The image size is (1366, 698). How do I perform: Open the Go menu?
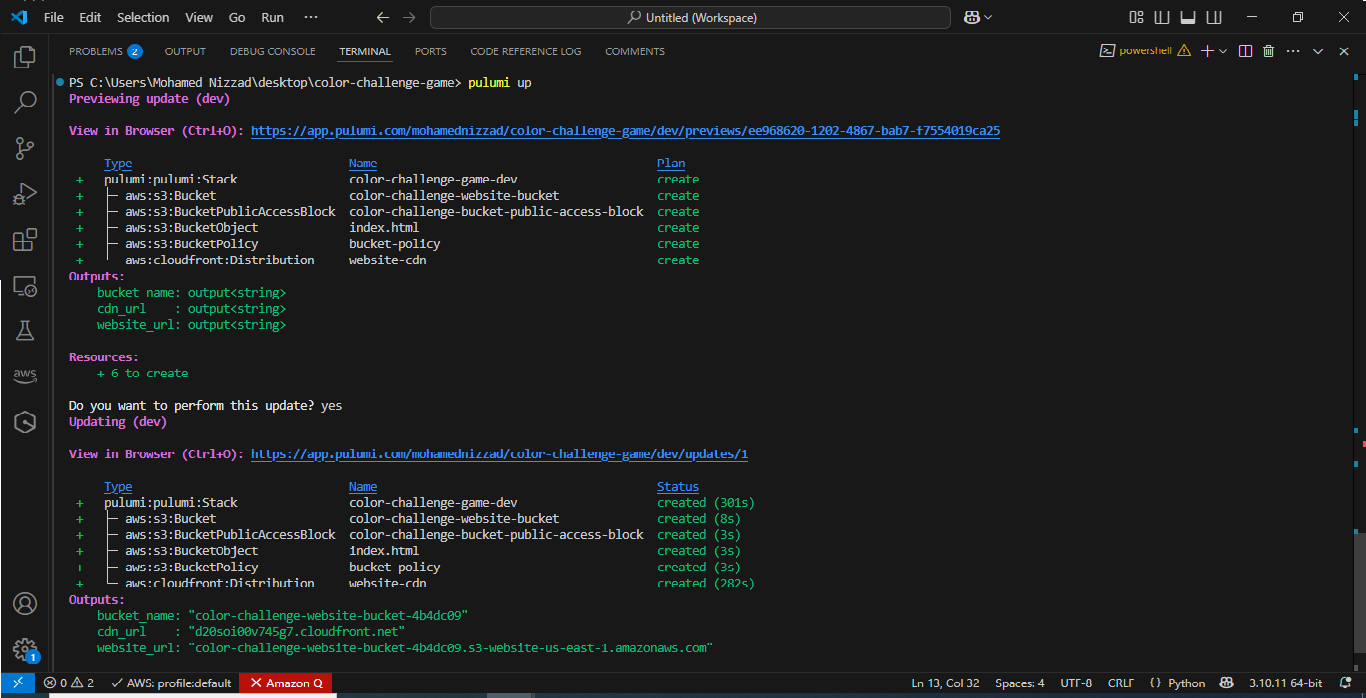coord(237,17)
